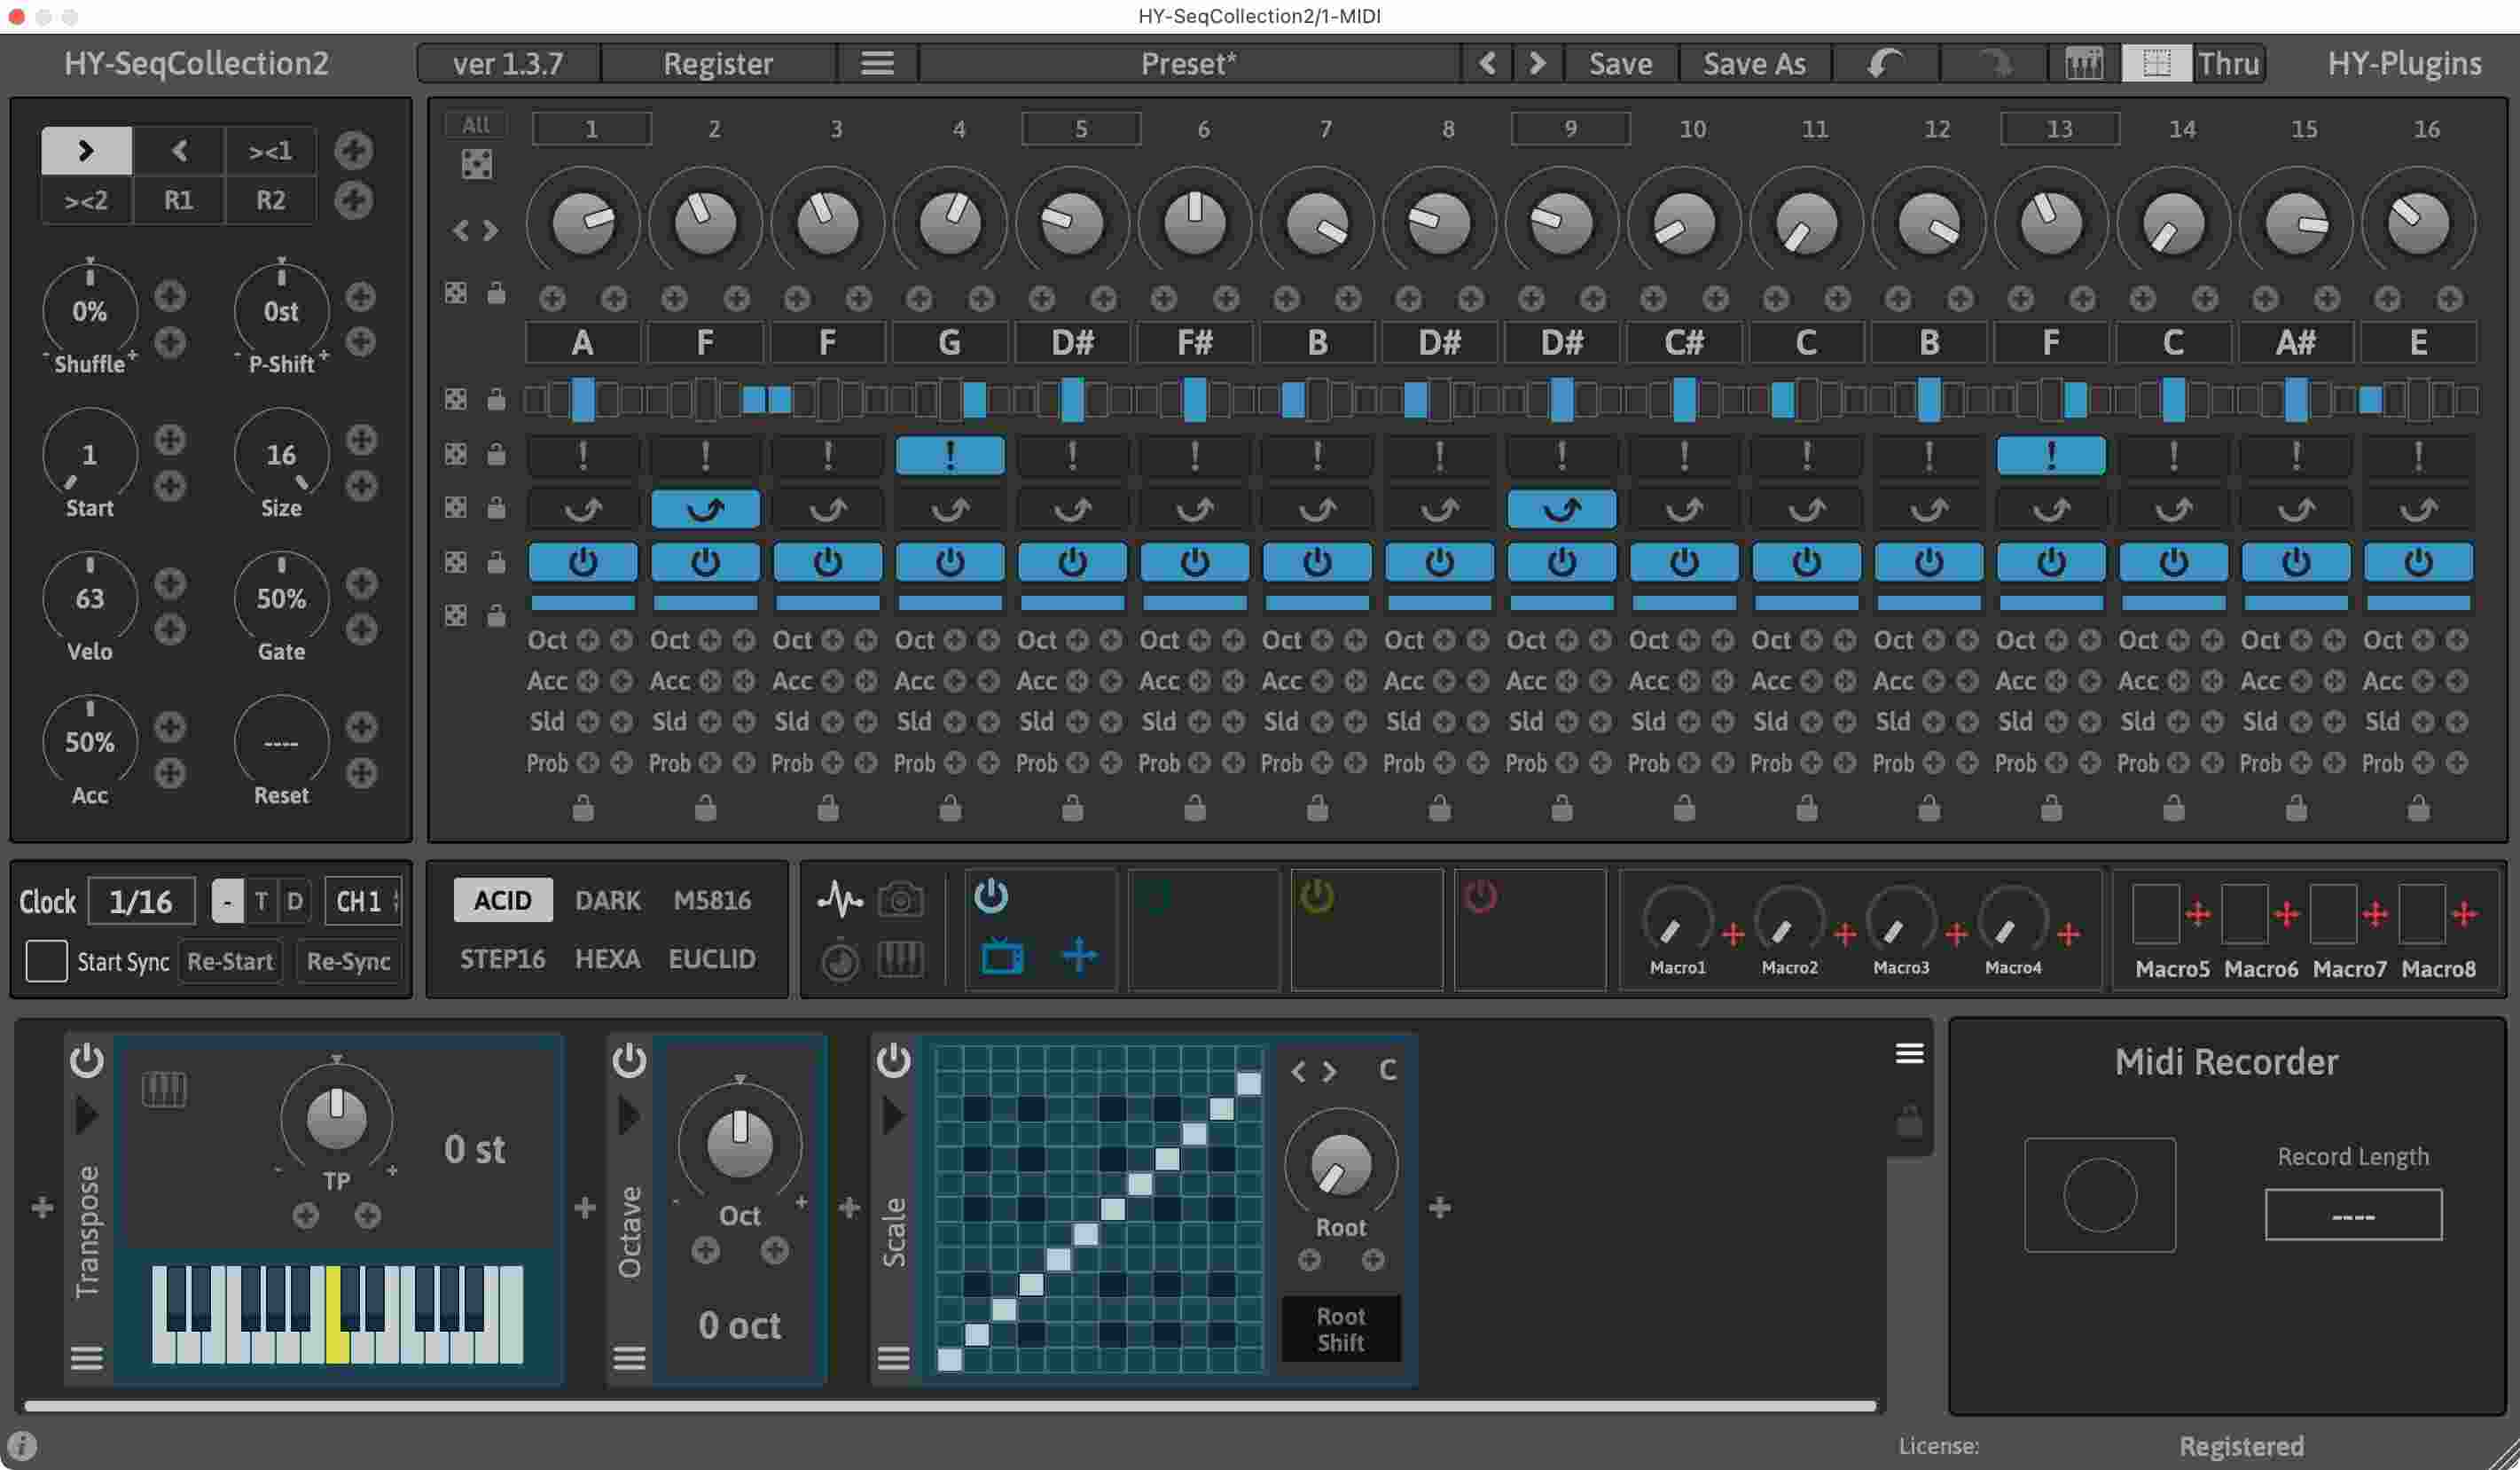Enable the Thru toggle
2520x1470 pixels.
(2228, 63)
